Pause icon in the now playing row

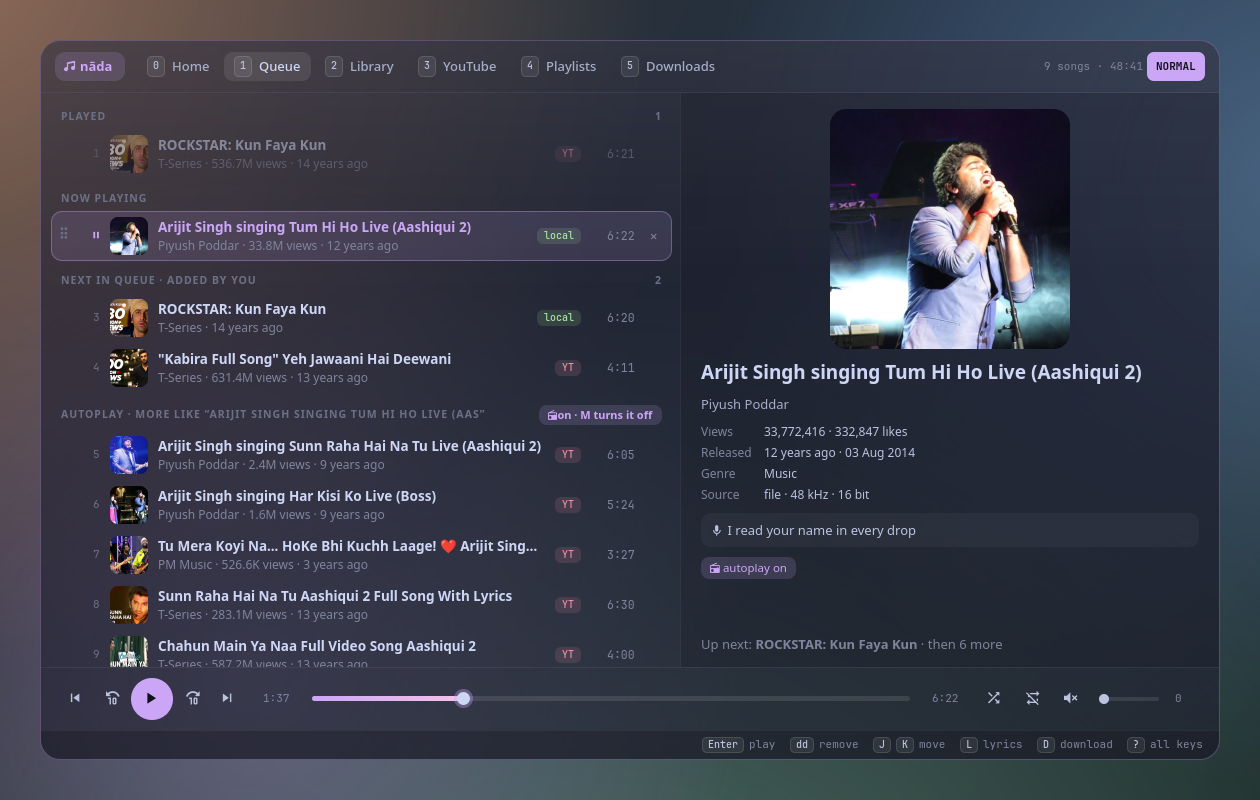click(96, 236)
